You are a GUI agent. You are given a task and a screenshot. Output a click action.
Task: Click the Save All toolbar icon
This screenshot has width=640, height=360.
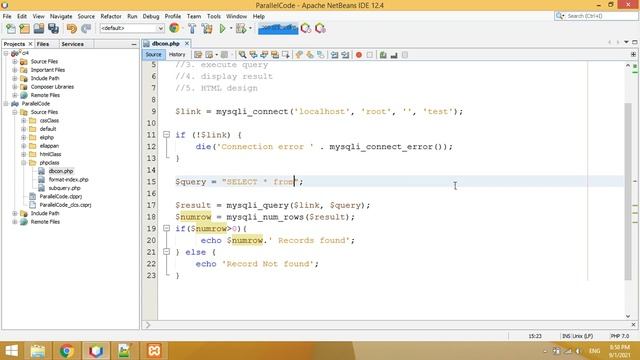[53, 28]
